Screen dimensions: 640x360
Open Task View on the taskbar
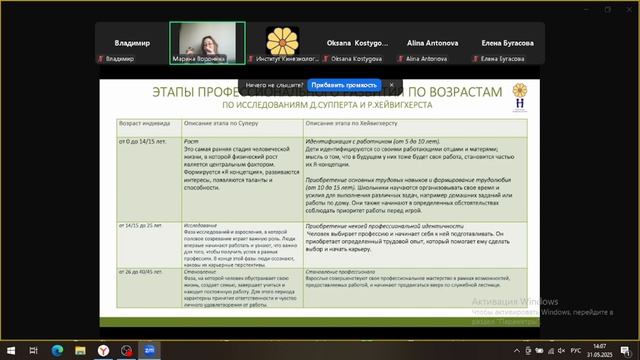point(33,350)
